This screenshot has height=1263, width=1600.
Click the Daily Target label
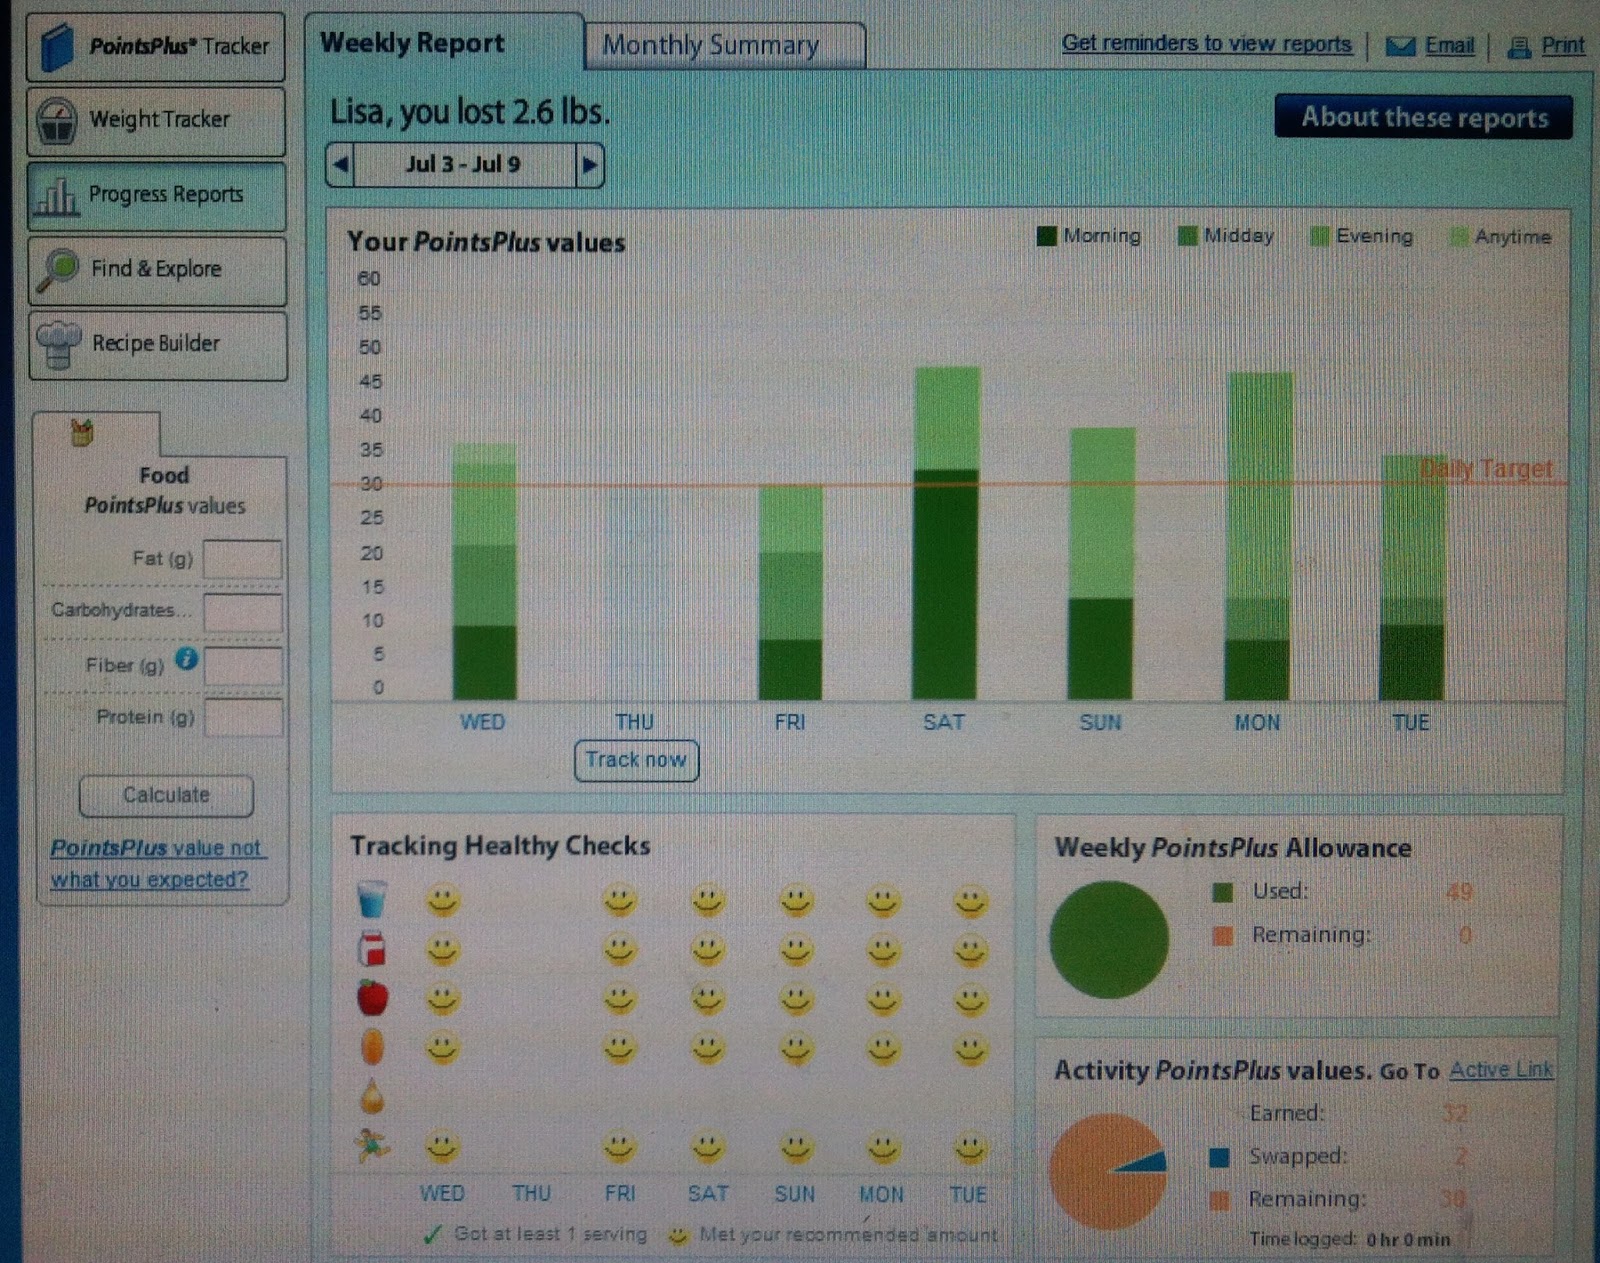[x=1487, y=469]
